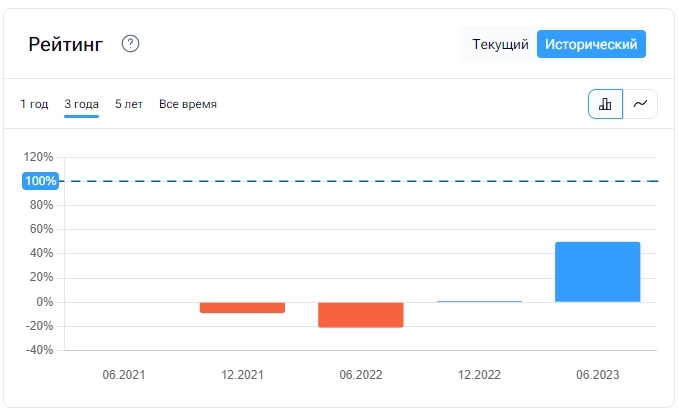Click the Рейтинг heading
This screenshot has width=679, height=415.
click(65, 44)
